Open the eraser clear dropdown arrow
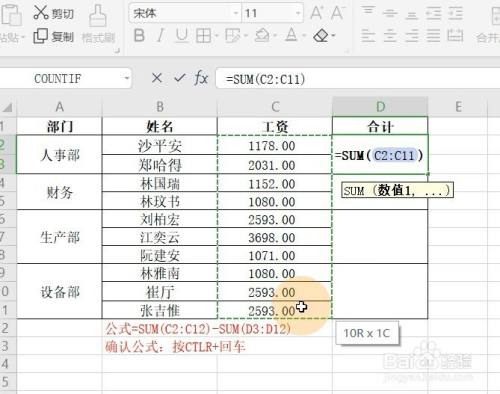 [x=333, y=36]
